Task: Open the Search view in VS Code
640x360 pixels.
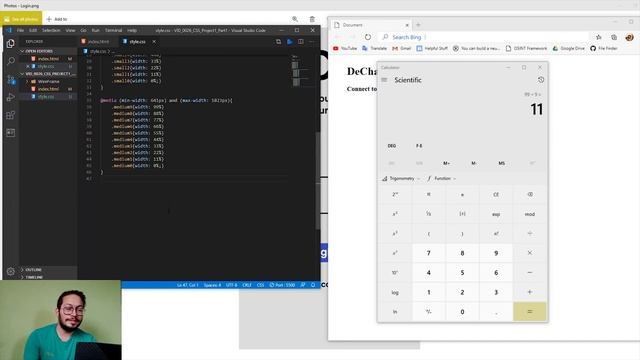Action: 11,61
